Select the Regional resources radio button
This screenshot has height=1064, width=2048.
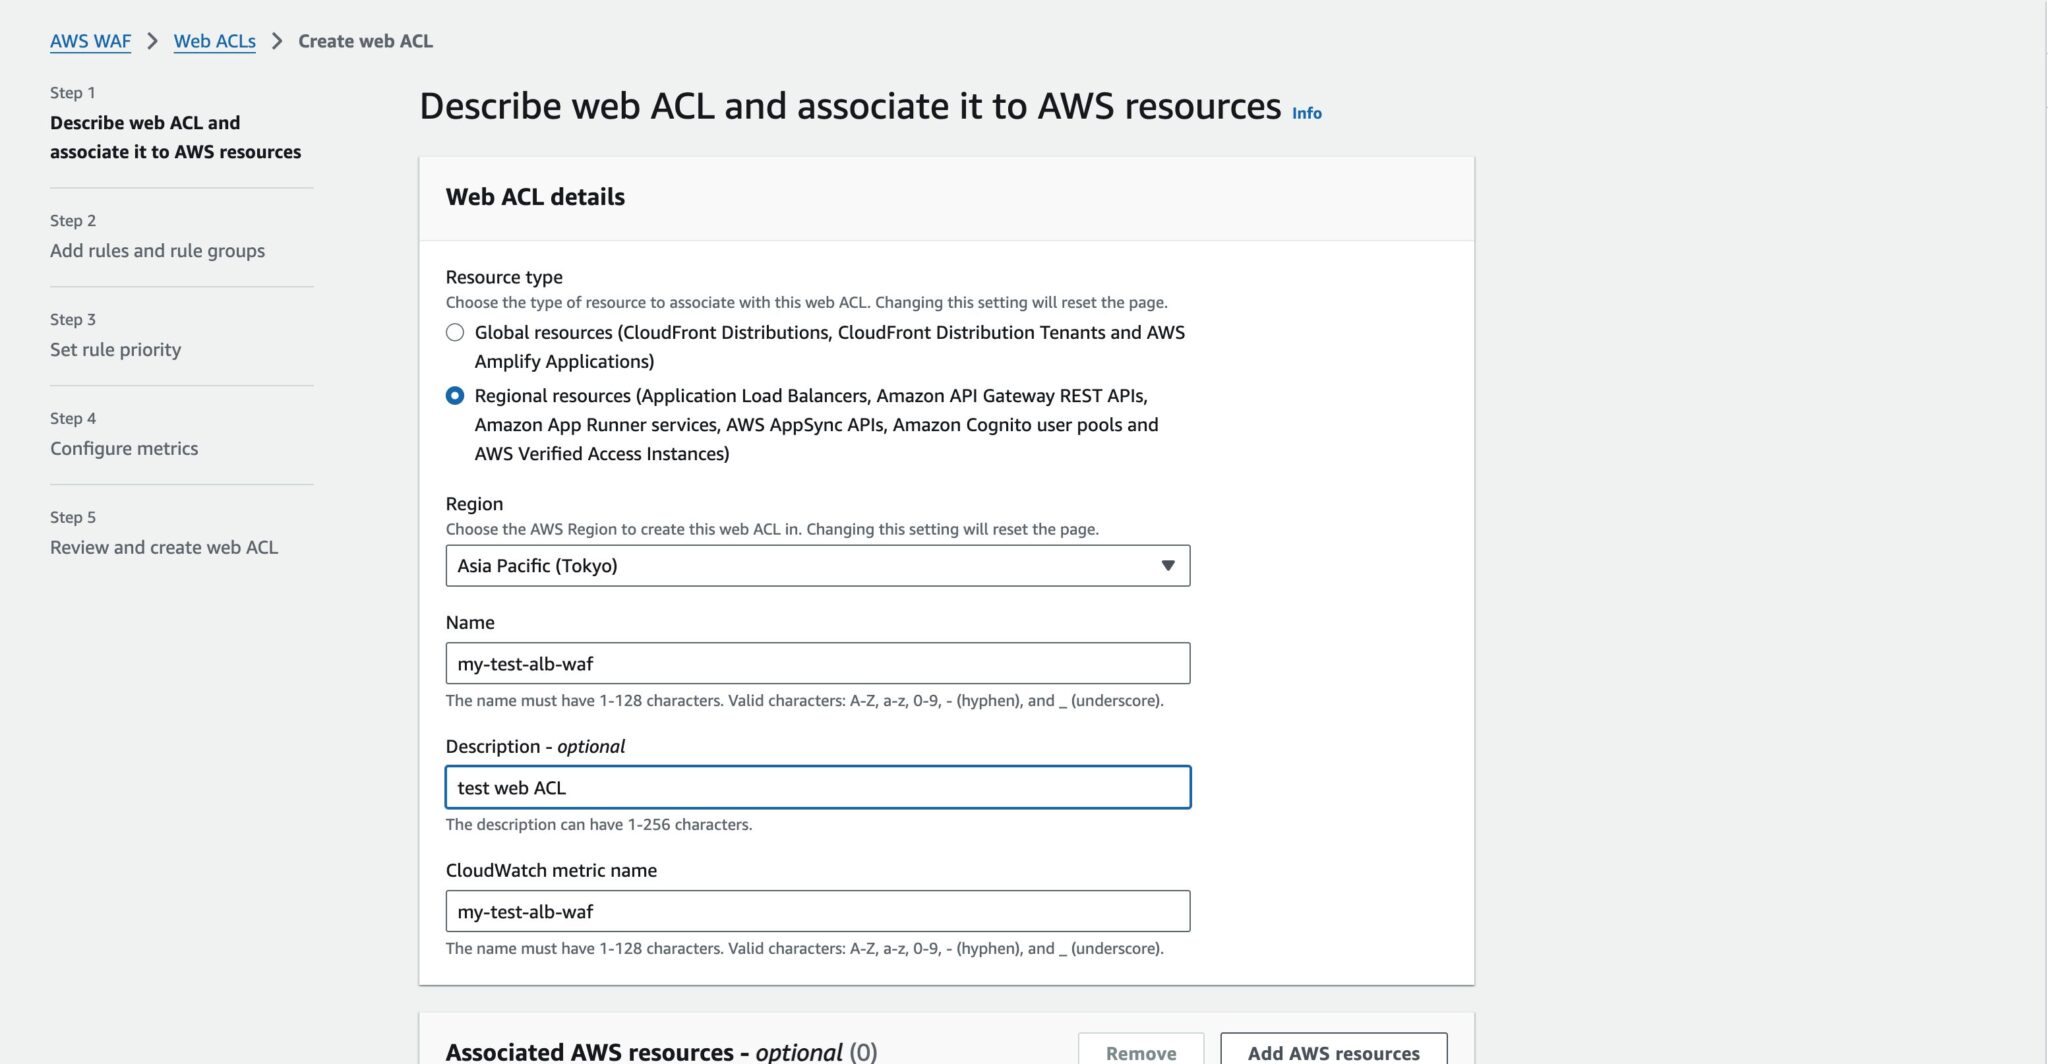[x=455, y=395]
